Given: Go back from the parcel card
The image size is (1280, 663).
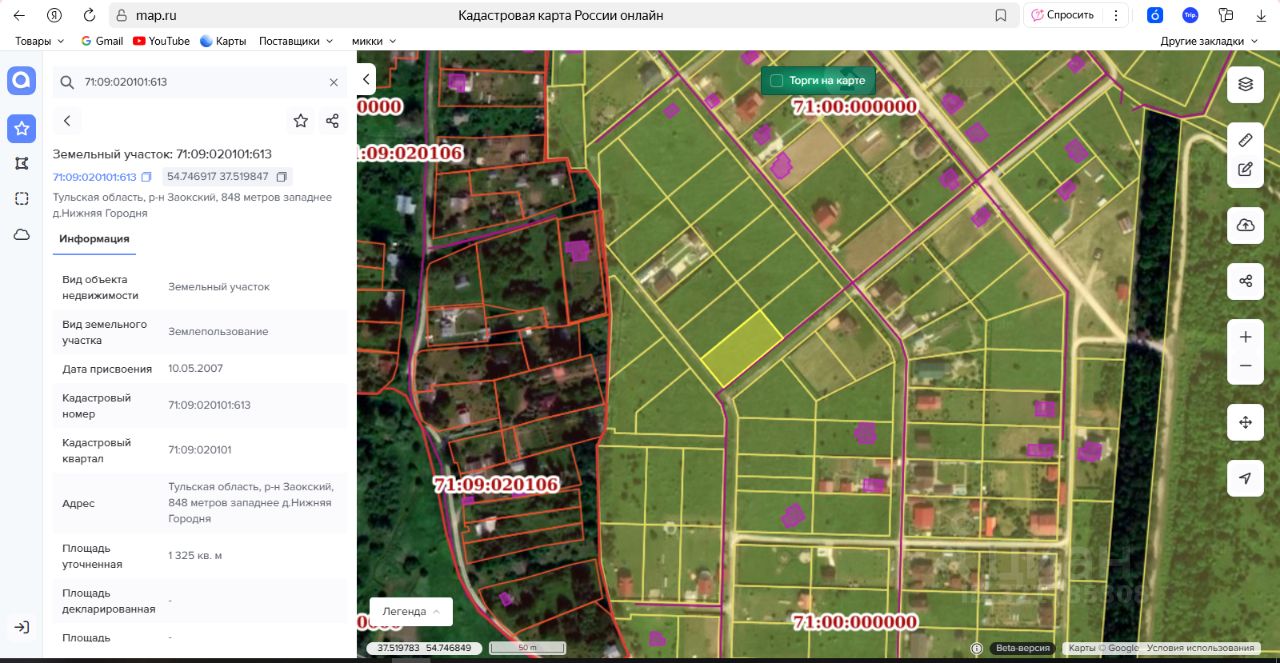Looking at the screenshot, I should click(67, 121).
